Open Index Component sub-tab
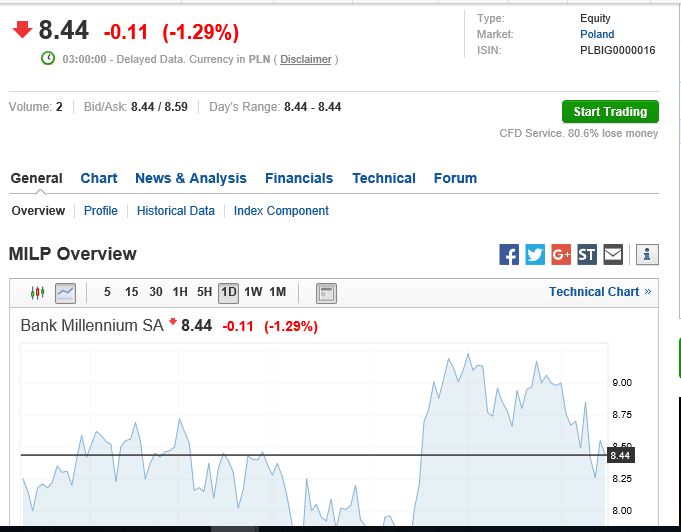This screenshot has height=532, width=681. click(x=281, y=211)
